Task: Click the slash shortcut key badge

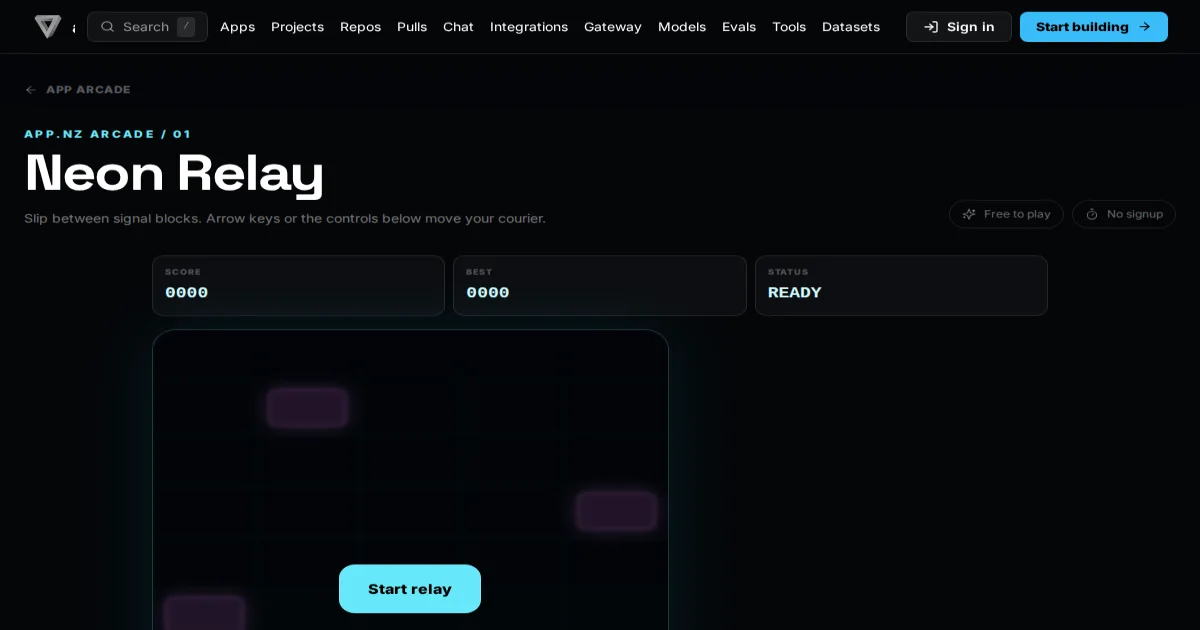Action: (186, 27)
